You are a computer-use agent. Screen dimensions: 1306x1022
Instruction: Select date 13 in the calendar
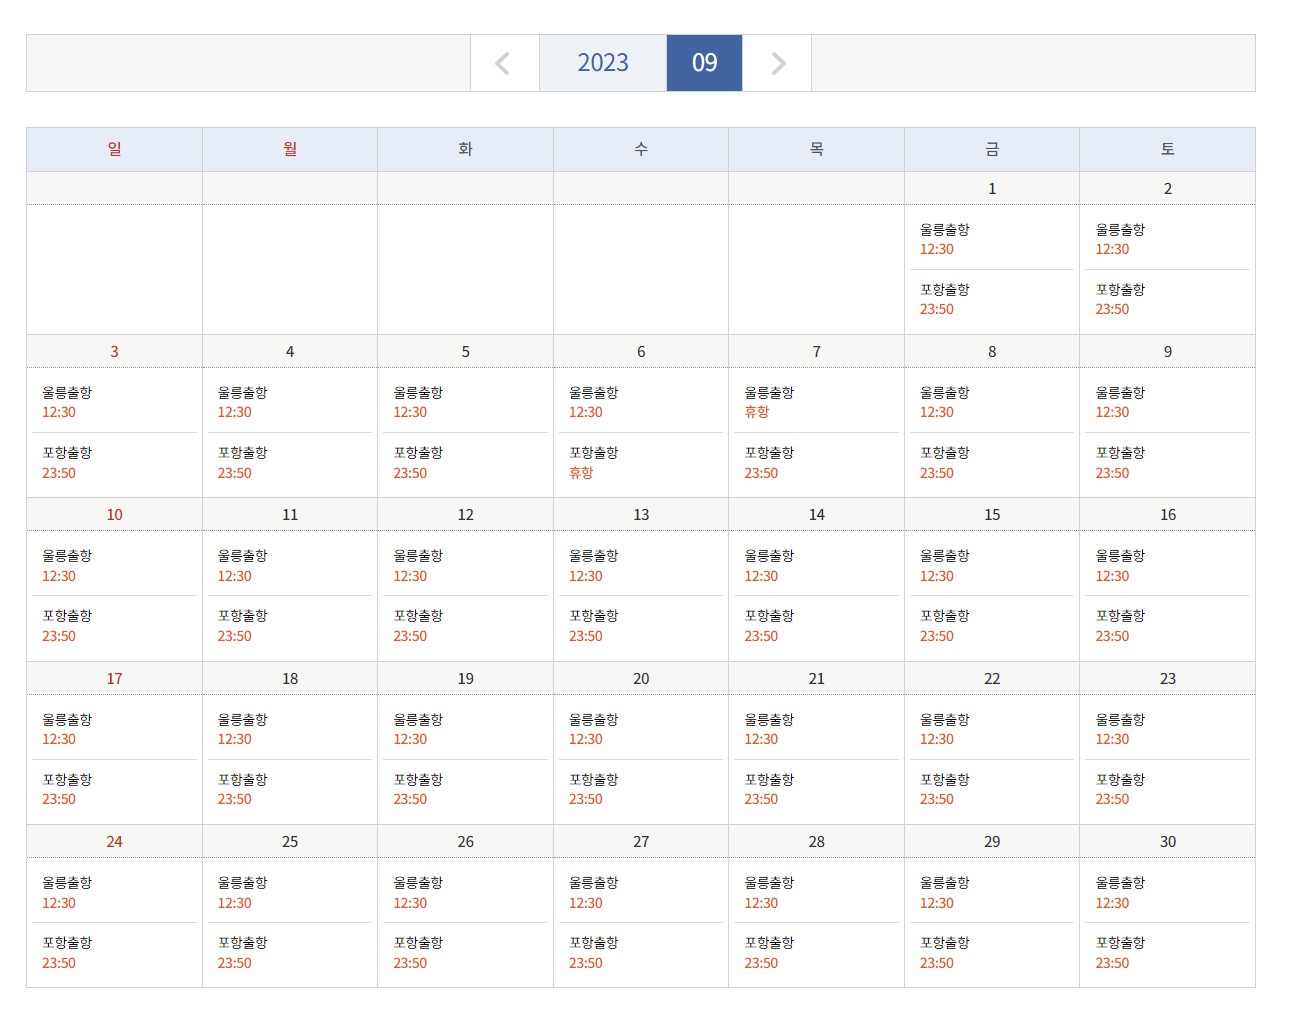(641, 514)
